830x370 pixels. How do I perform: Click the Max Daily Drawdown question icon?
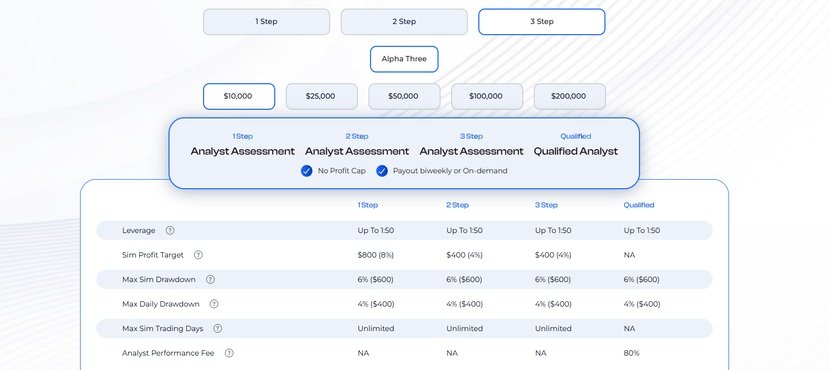click(x=214, y=304)
